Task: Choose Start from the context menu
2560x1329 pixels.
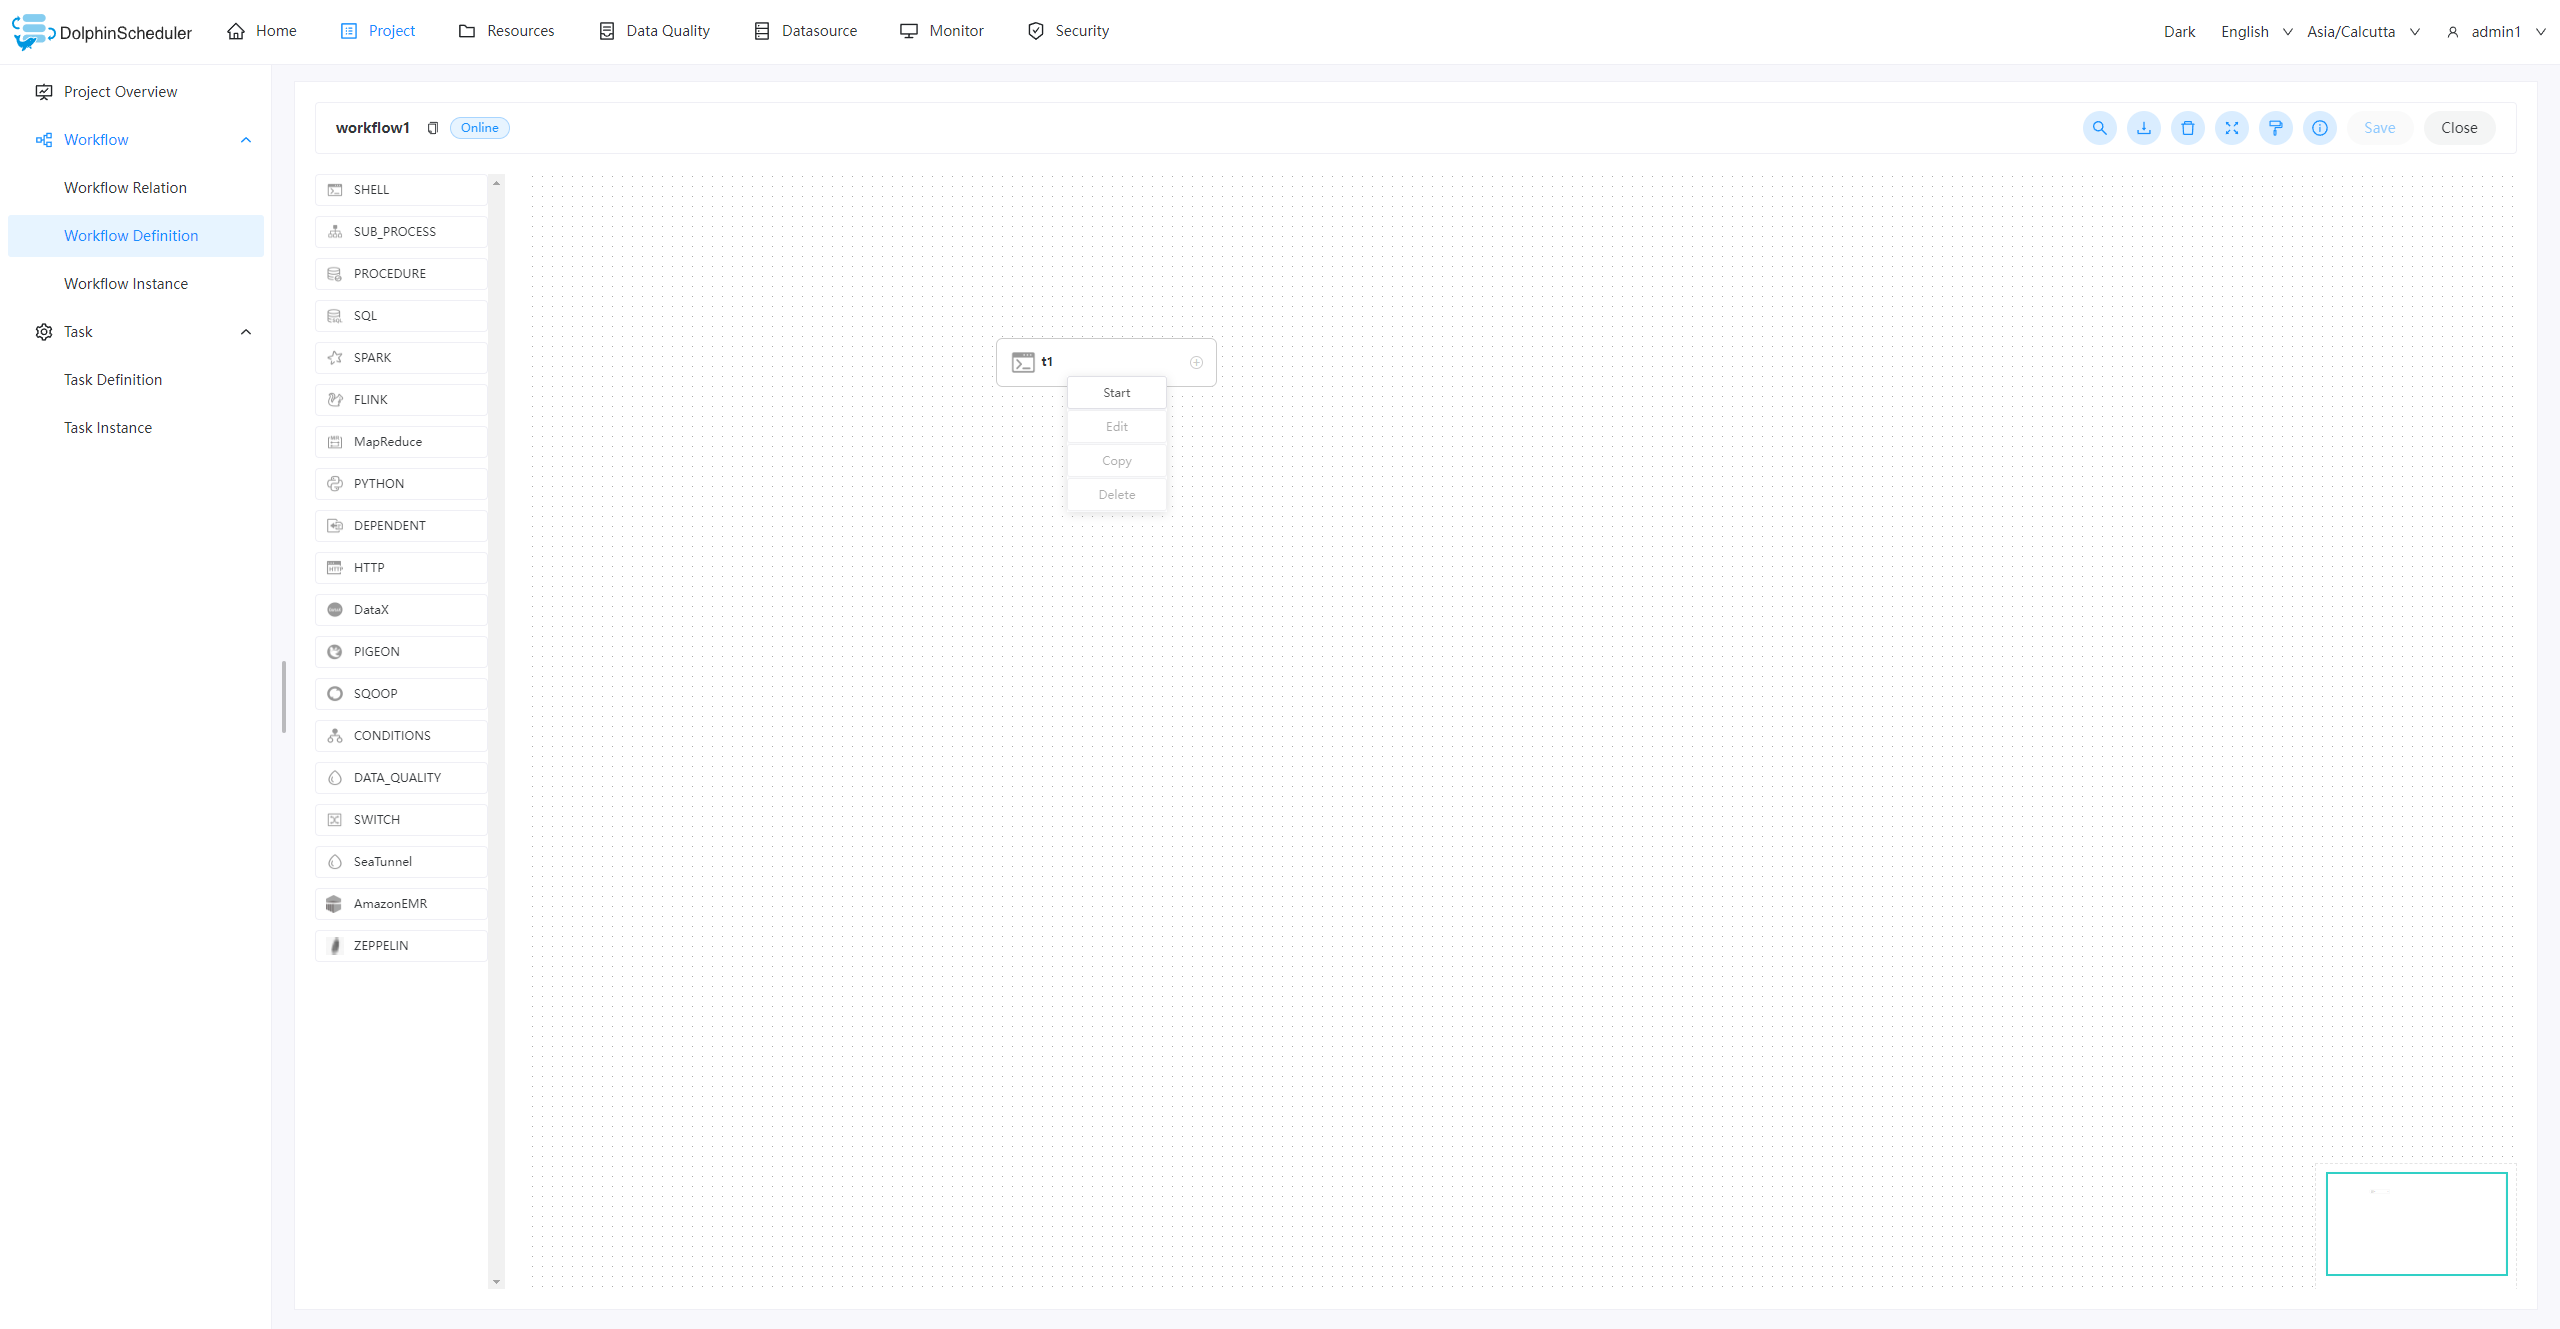Action: [x=1116, y=393]
